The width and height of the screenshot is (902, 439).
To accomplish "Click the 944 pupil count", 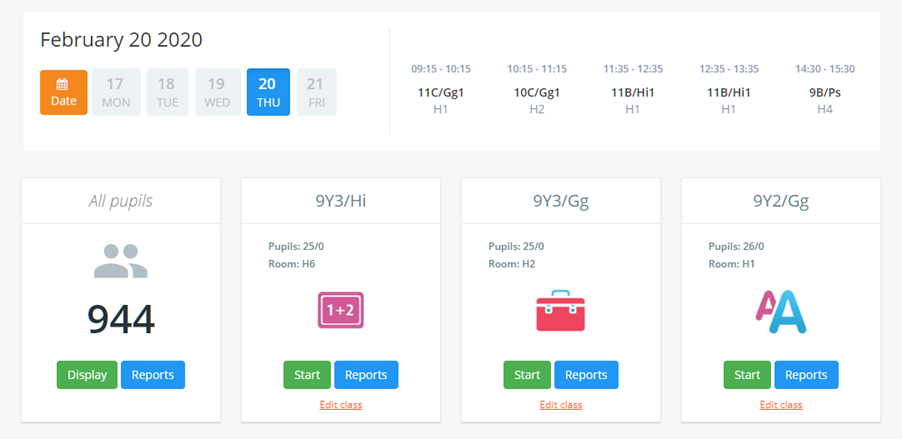I will point(121,320).
